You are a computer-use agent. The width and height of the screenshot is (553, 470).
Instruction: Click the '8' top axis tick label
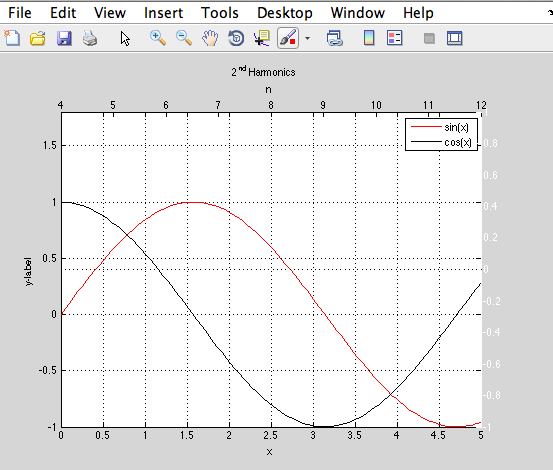click(x=271, y=105)
